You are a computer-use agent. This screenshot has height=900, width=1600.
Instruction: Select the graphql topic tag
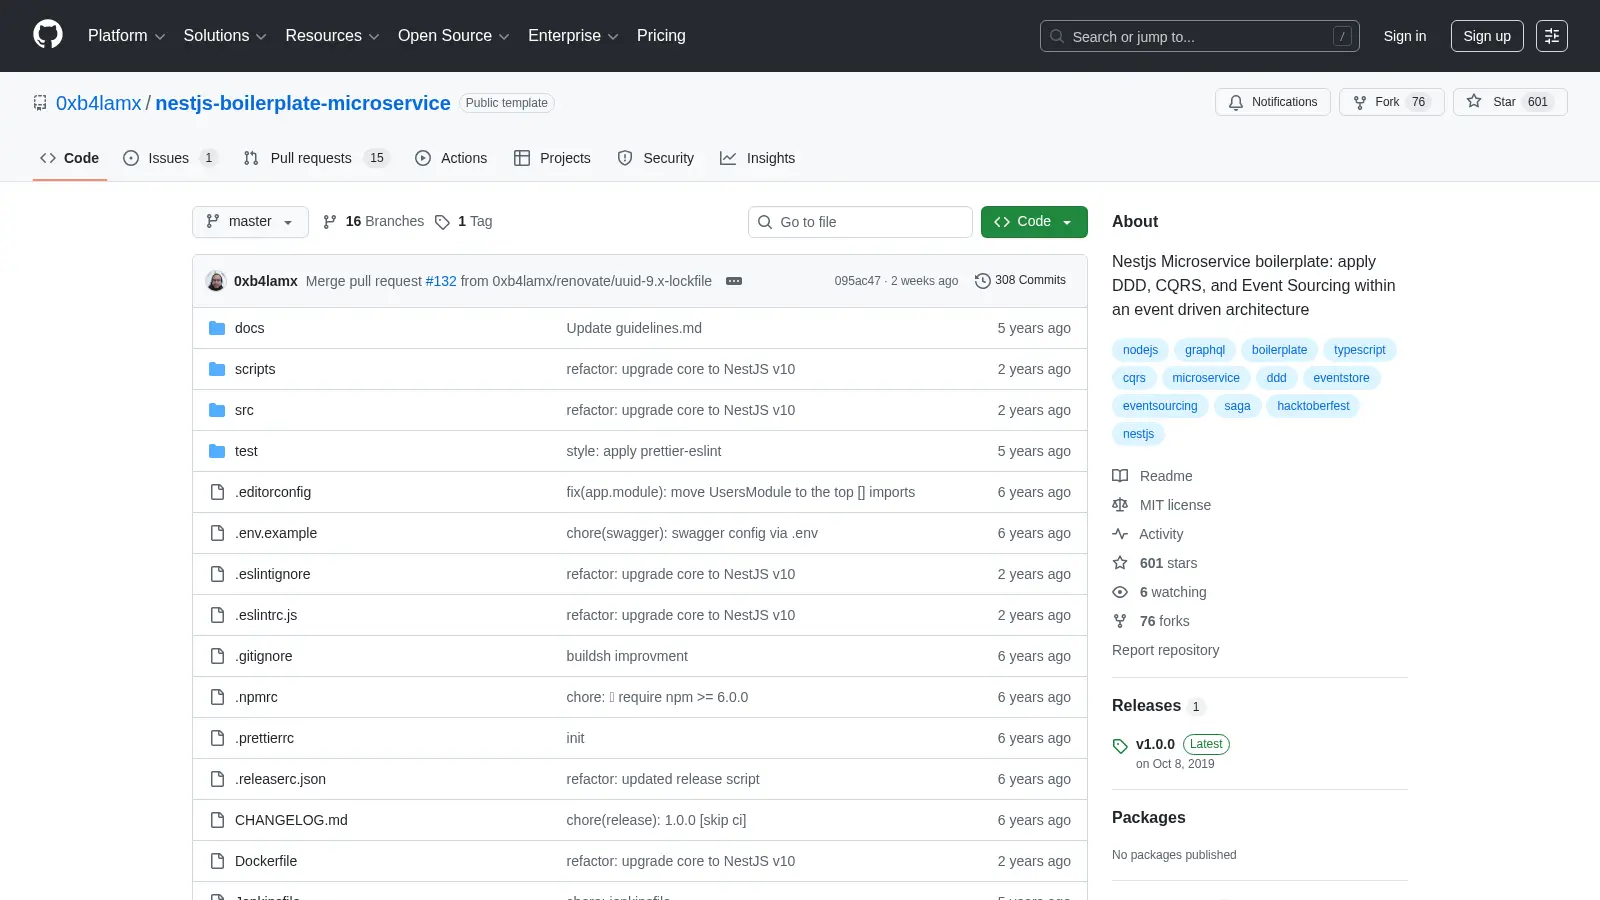click(x=1205, y=350)
